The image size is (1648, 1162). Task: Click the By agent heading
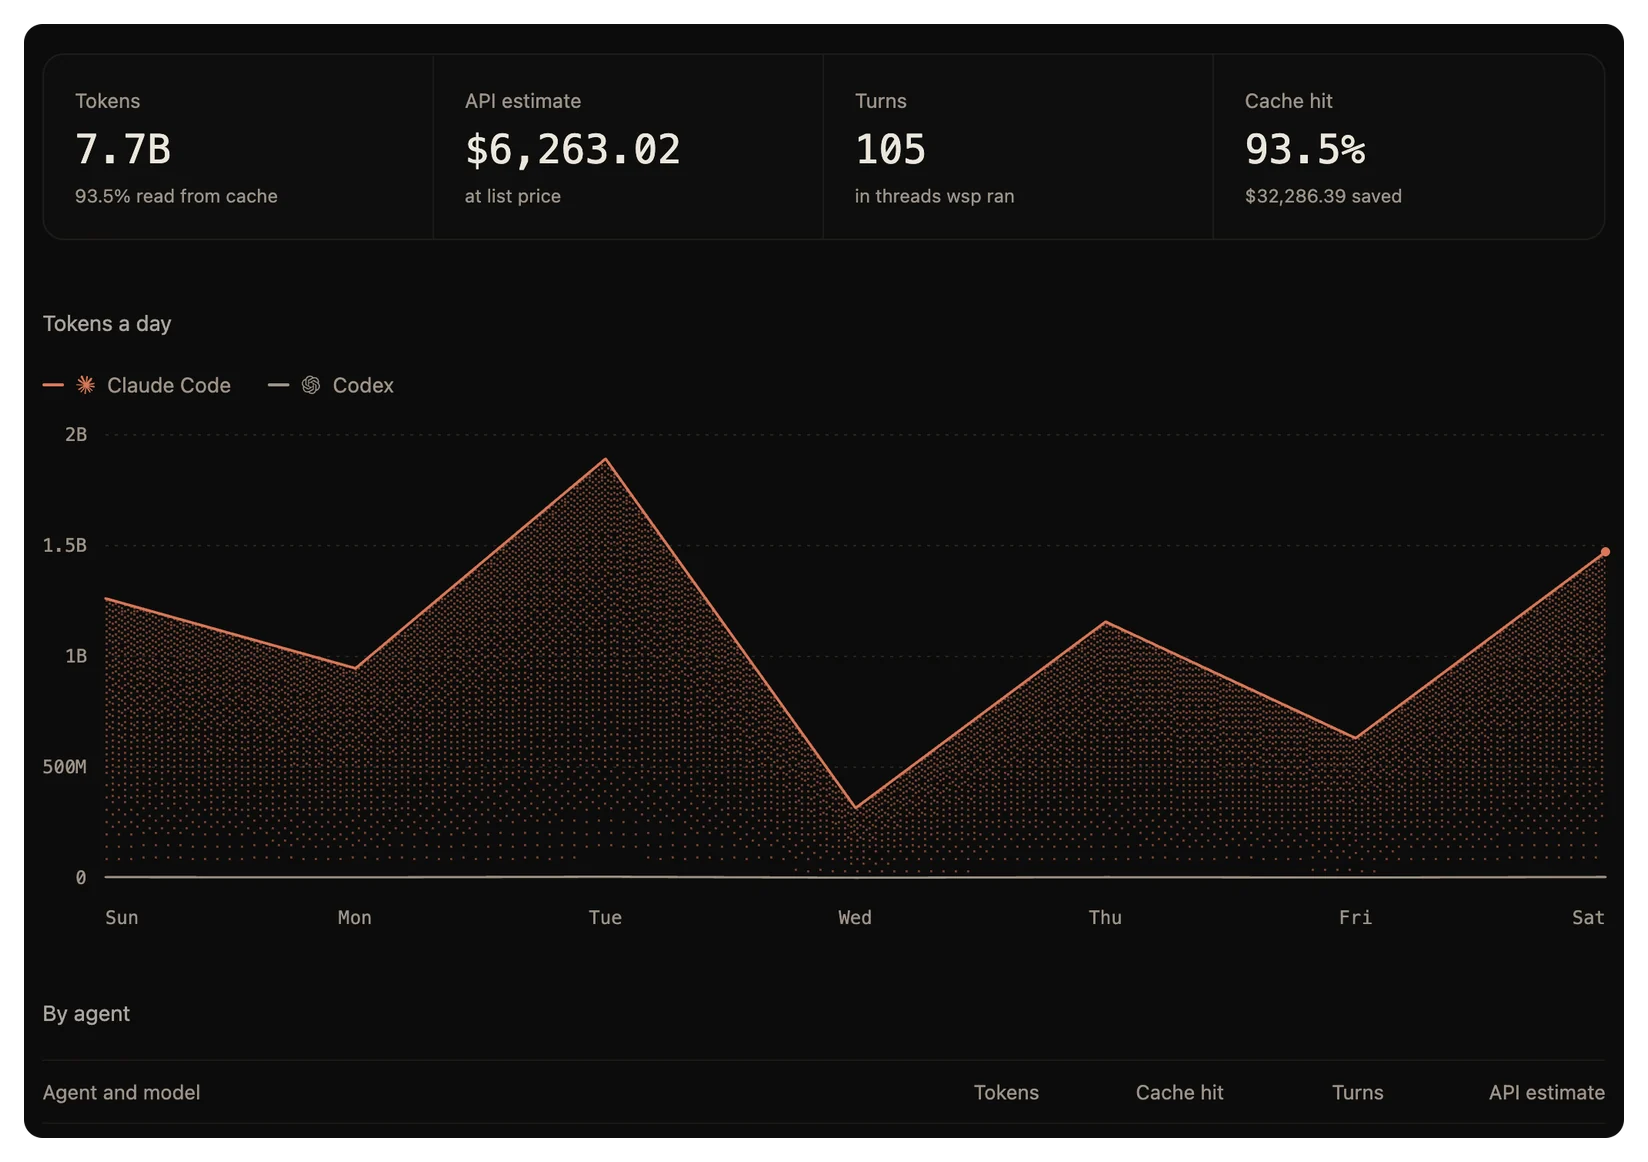(x=86, y=1013)
